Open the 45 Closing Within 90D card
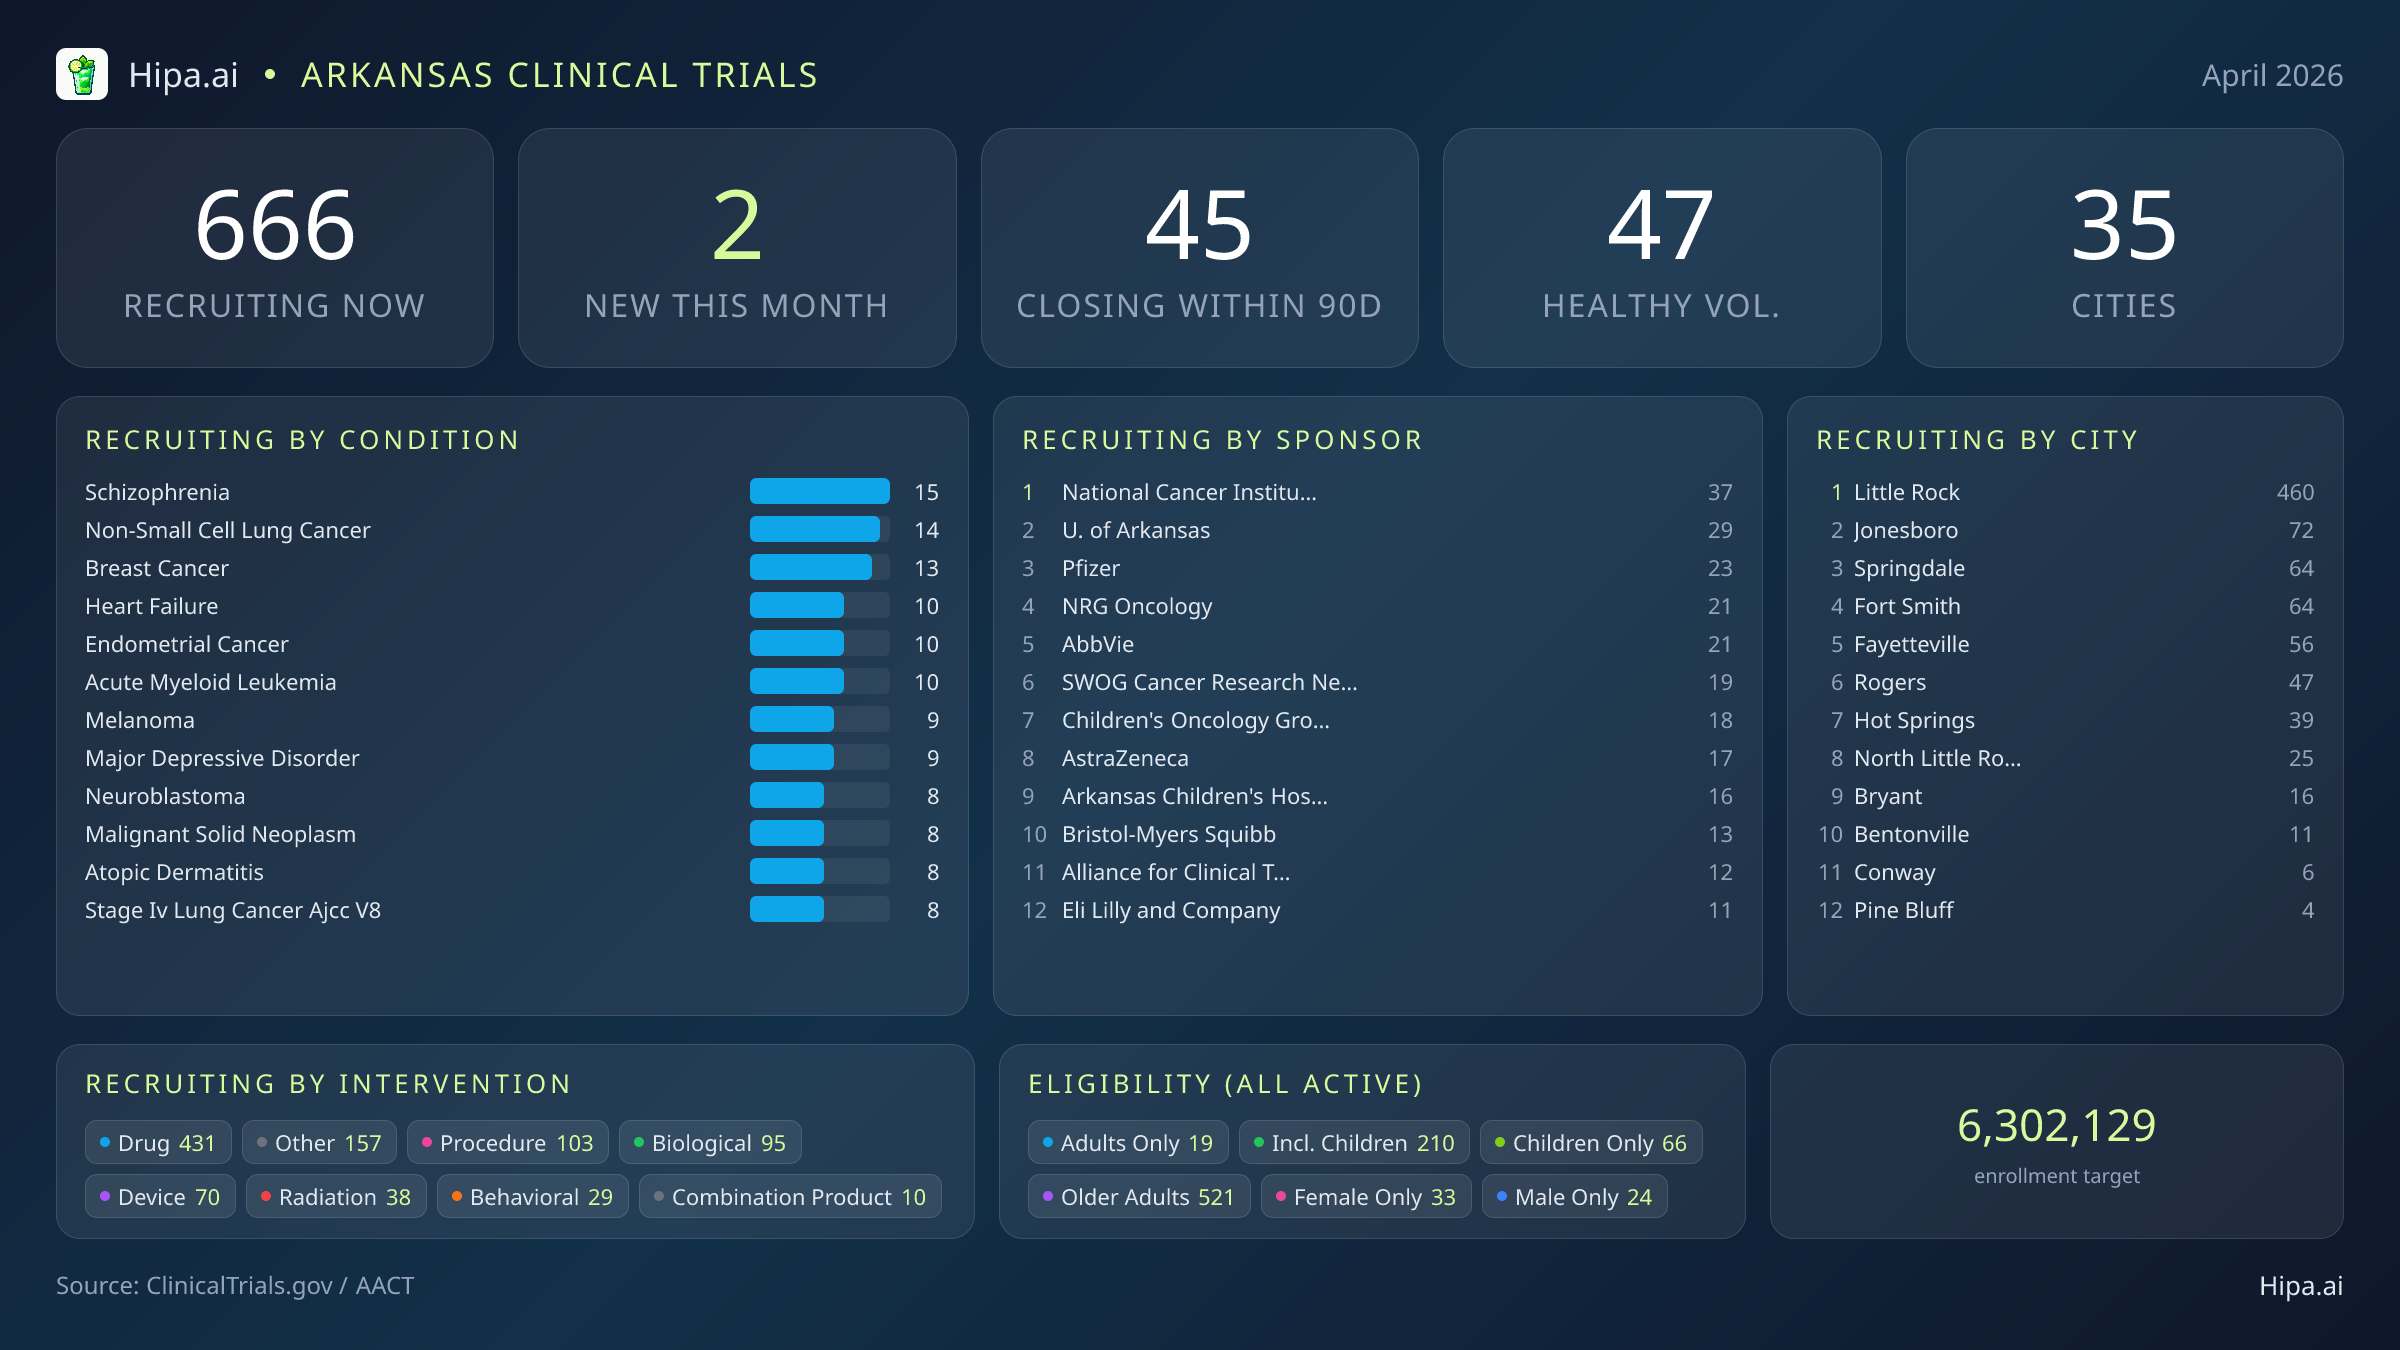This screenshot has width=2400, height=1350. [x=1199, y=248]
